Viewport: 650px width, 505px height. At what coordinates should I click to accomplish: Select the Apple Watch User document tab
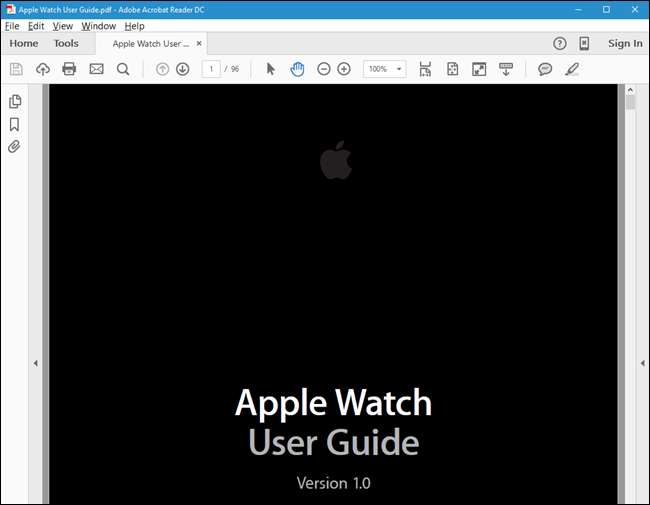[151, 44]
